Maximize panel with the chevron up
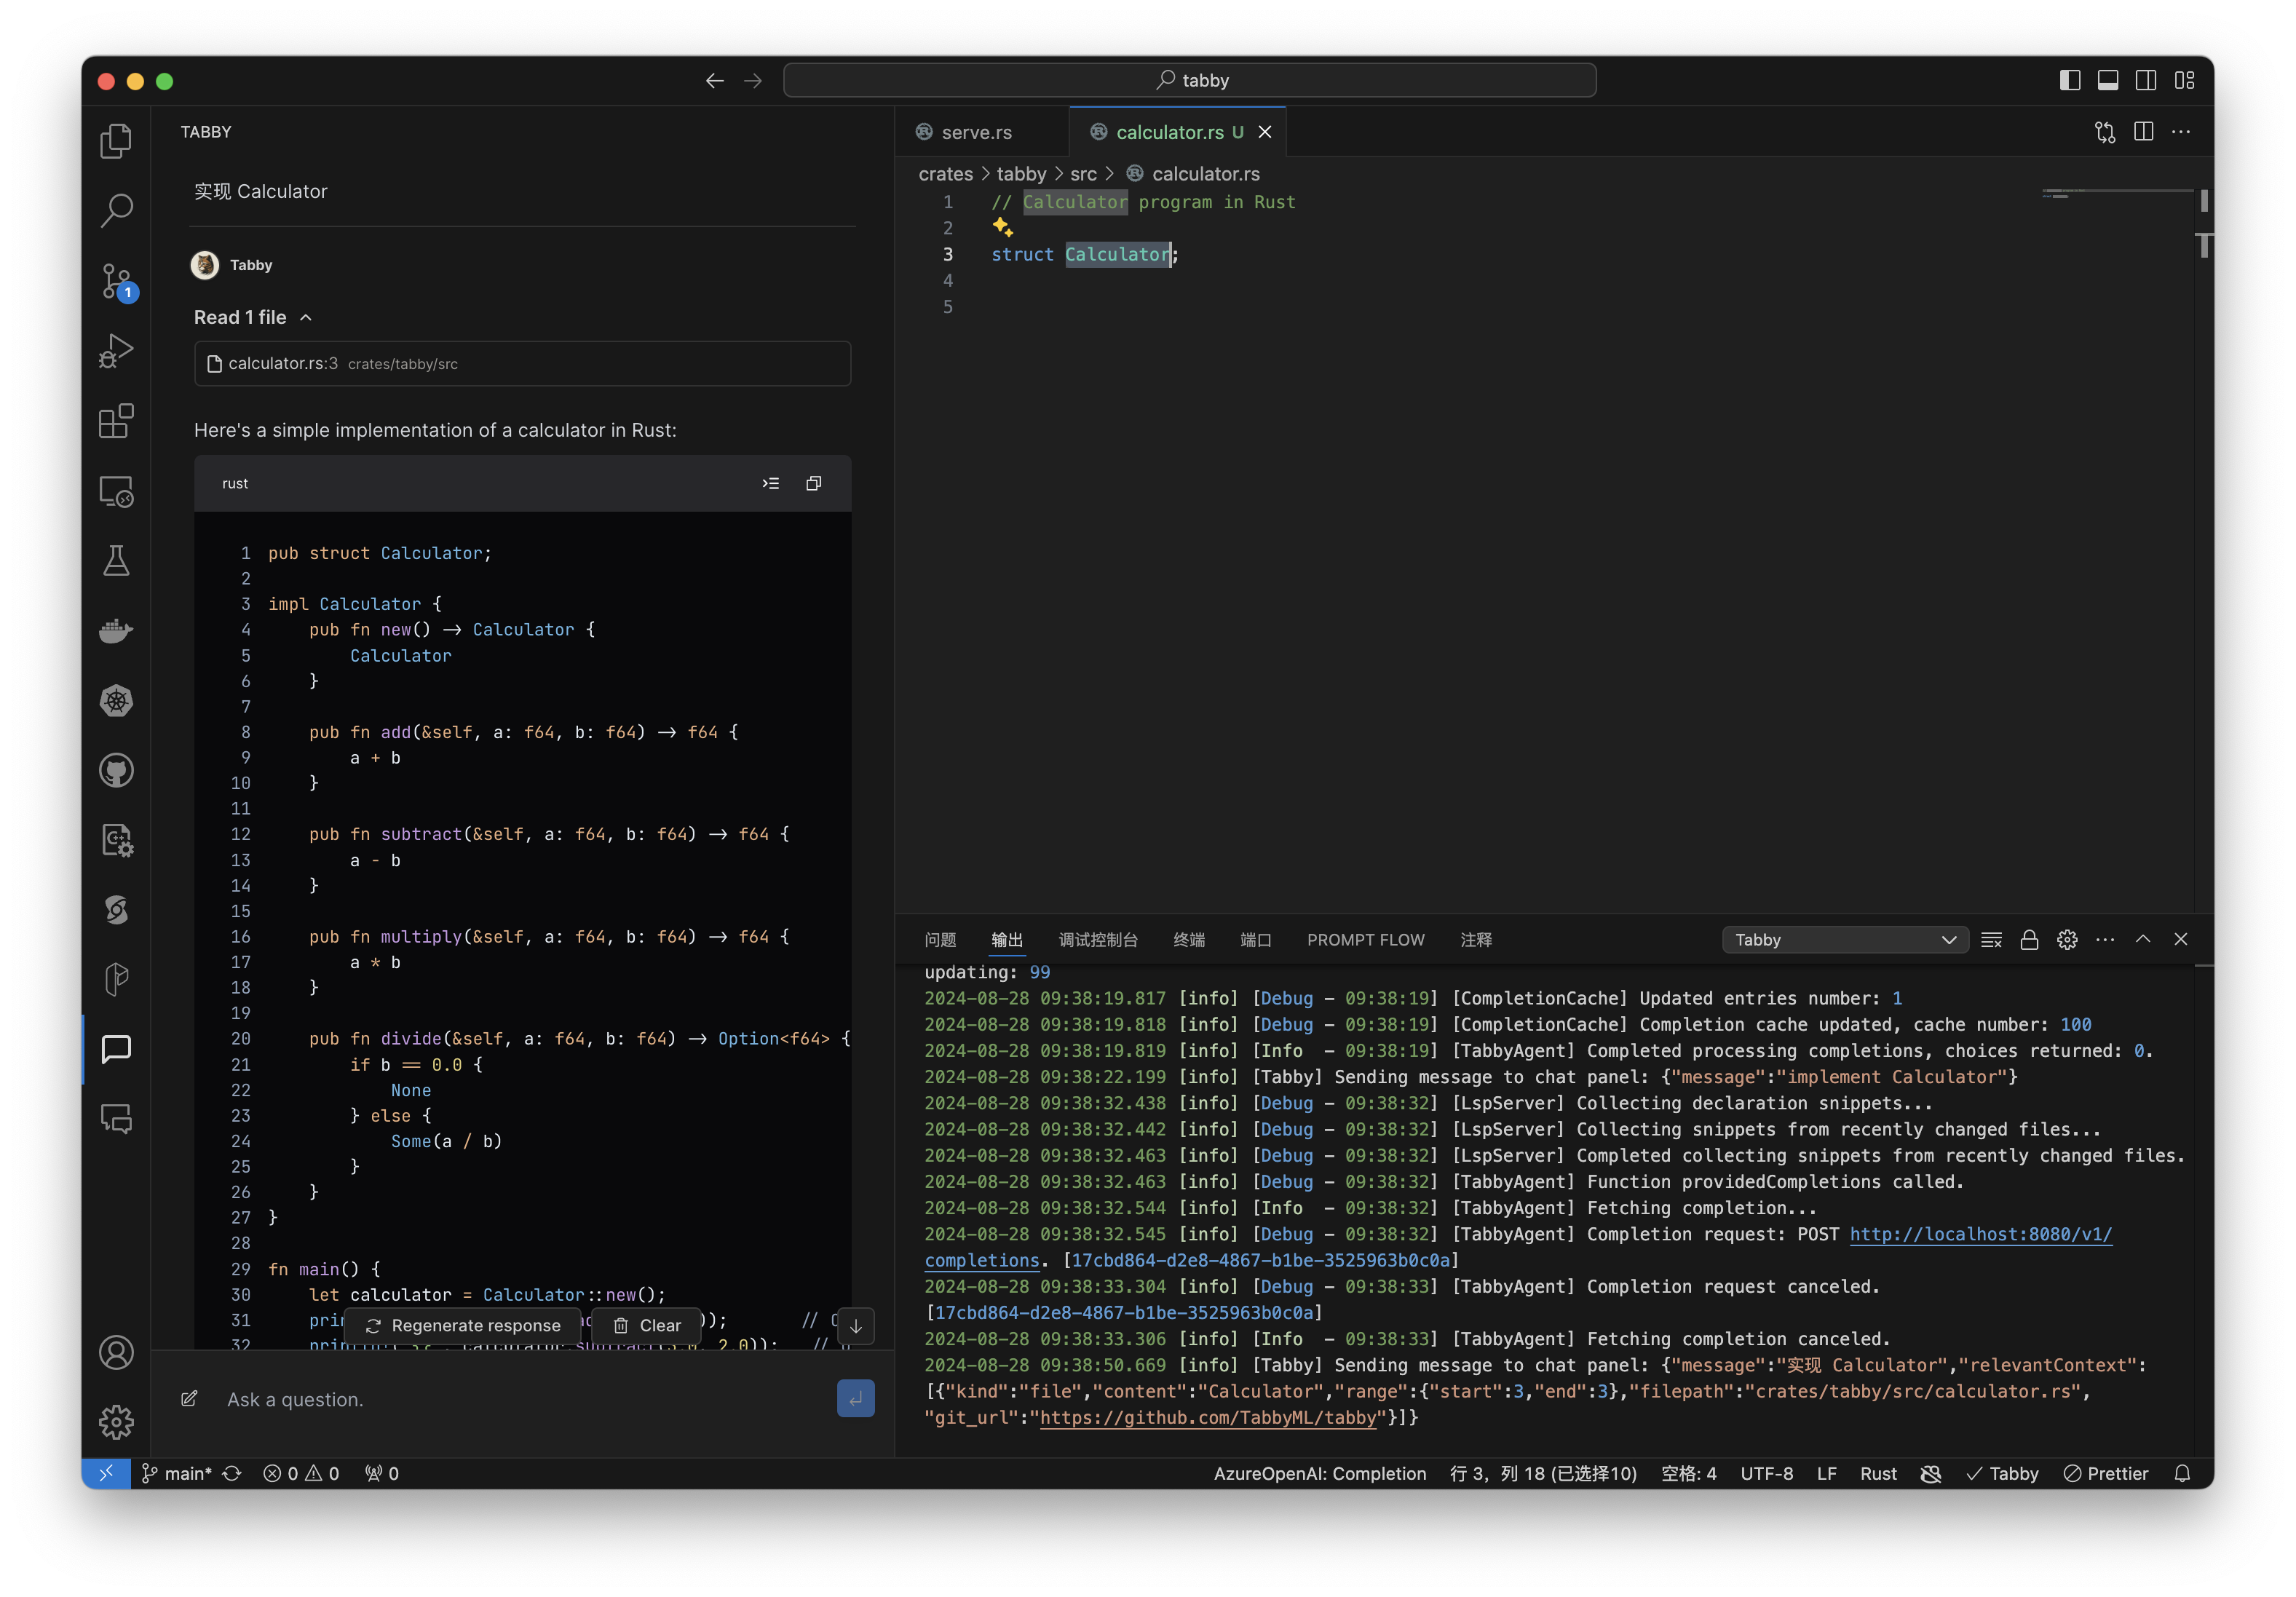The height and width of the screenshot is (1597, 2296). 2143,940
